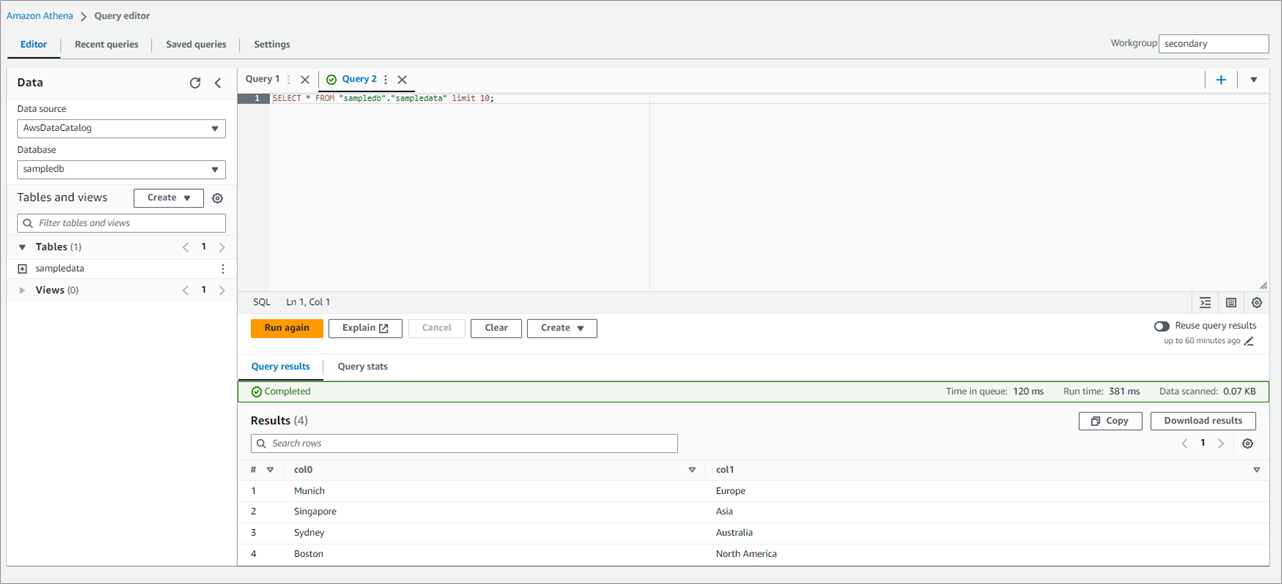The image size is (1282, 584).
Task: Focus Filter tables and views field
Action: click(x=121, y=223)
